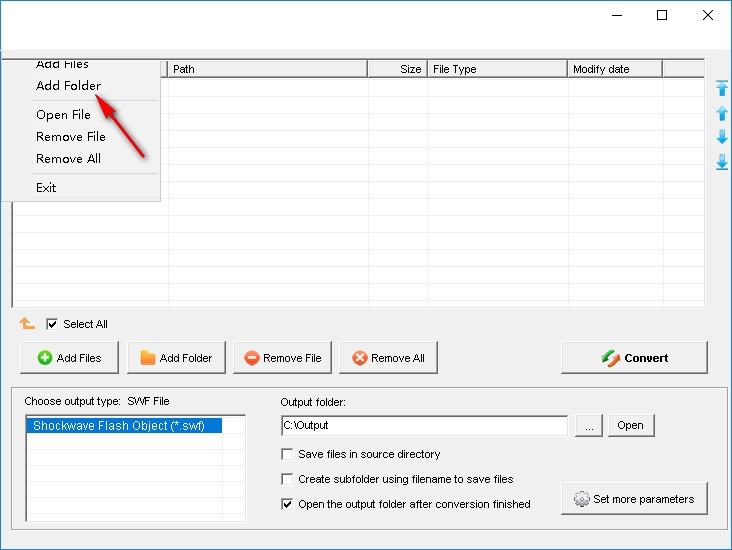Click the Add Files button

[x=70, y=358]
